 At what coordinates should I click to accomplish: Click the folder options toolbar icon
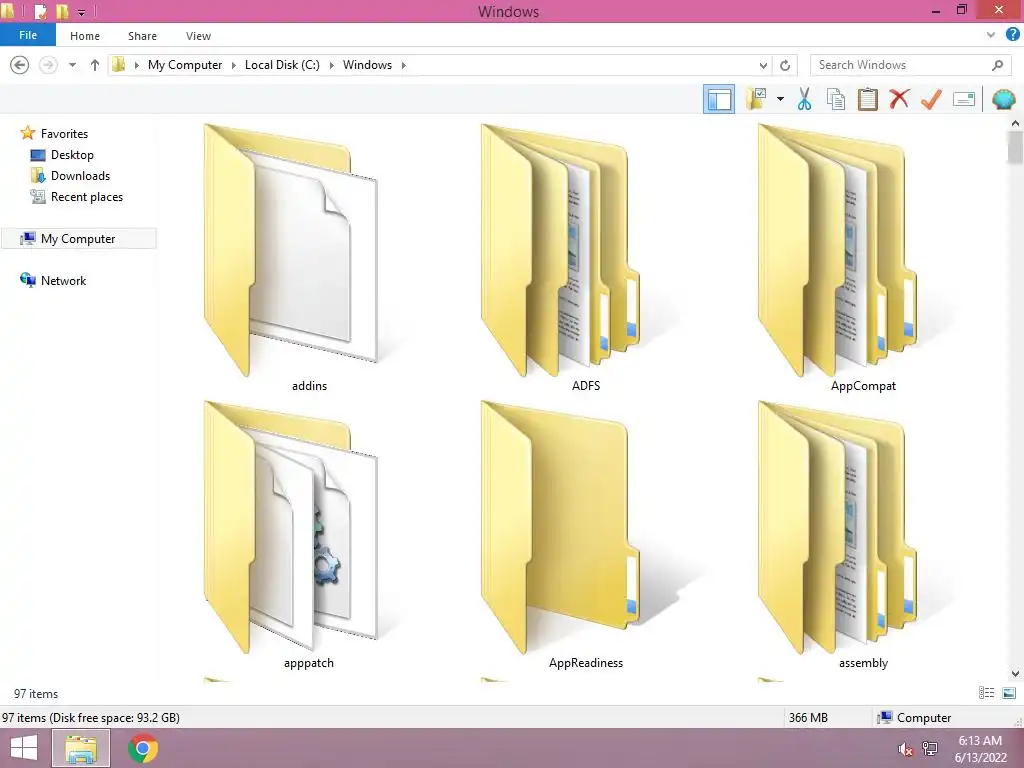point(757,99)
